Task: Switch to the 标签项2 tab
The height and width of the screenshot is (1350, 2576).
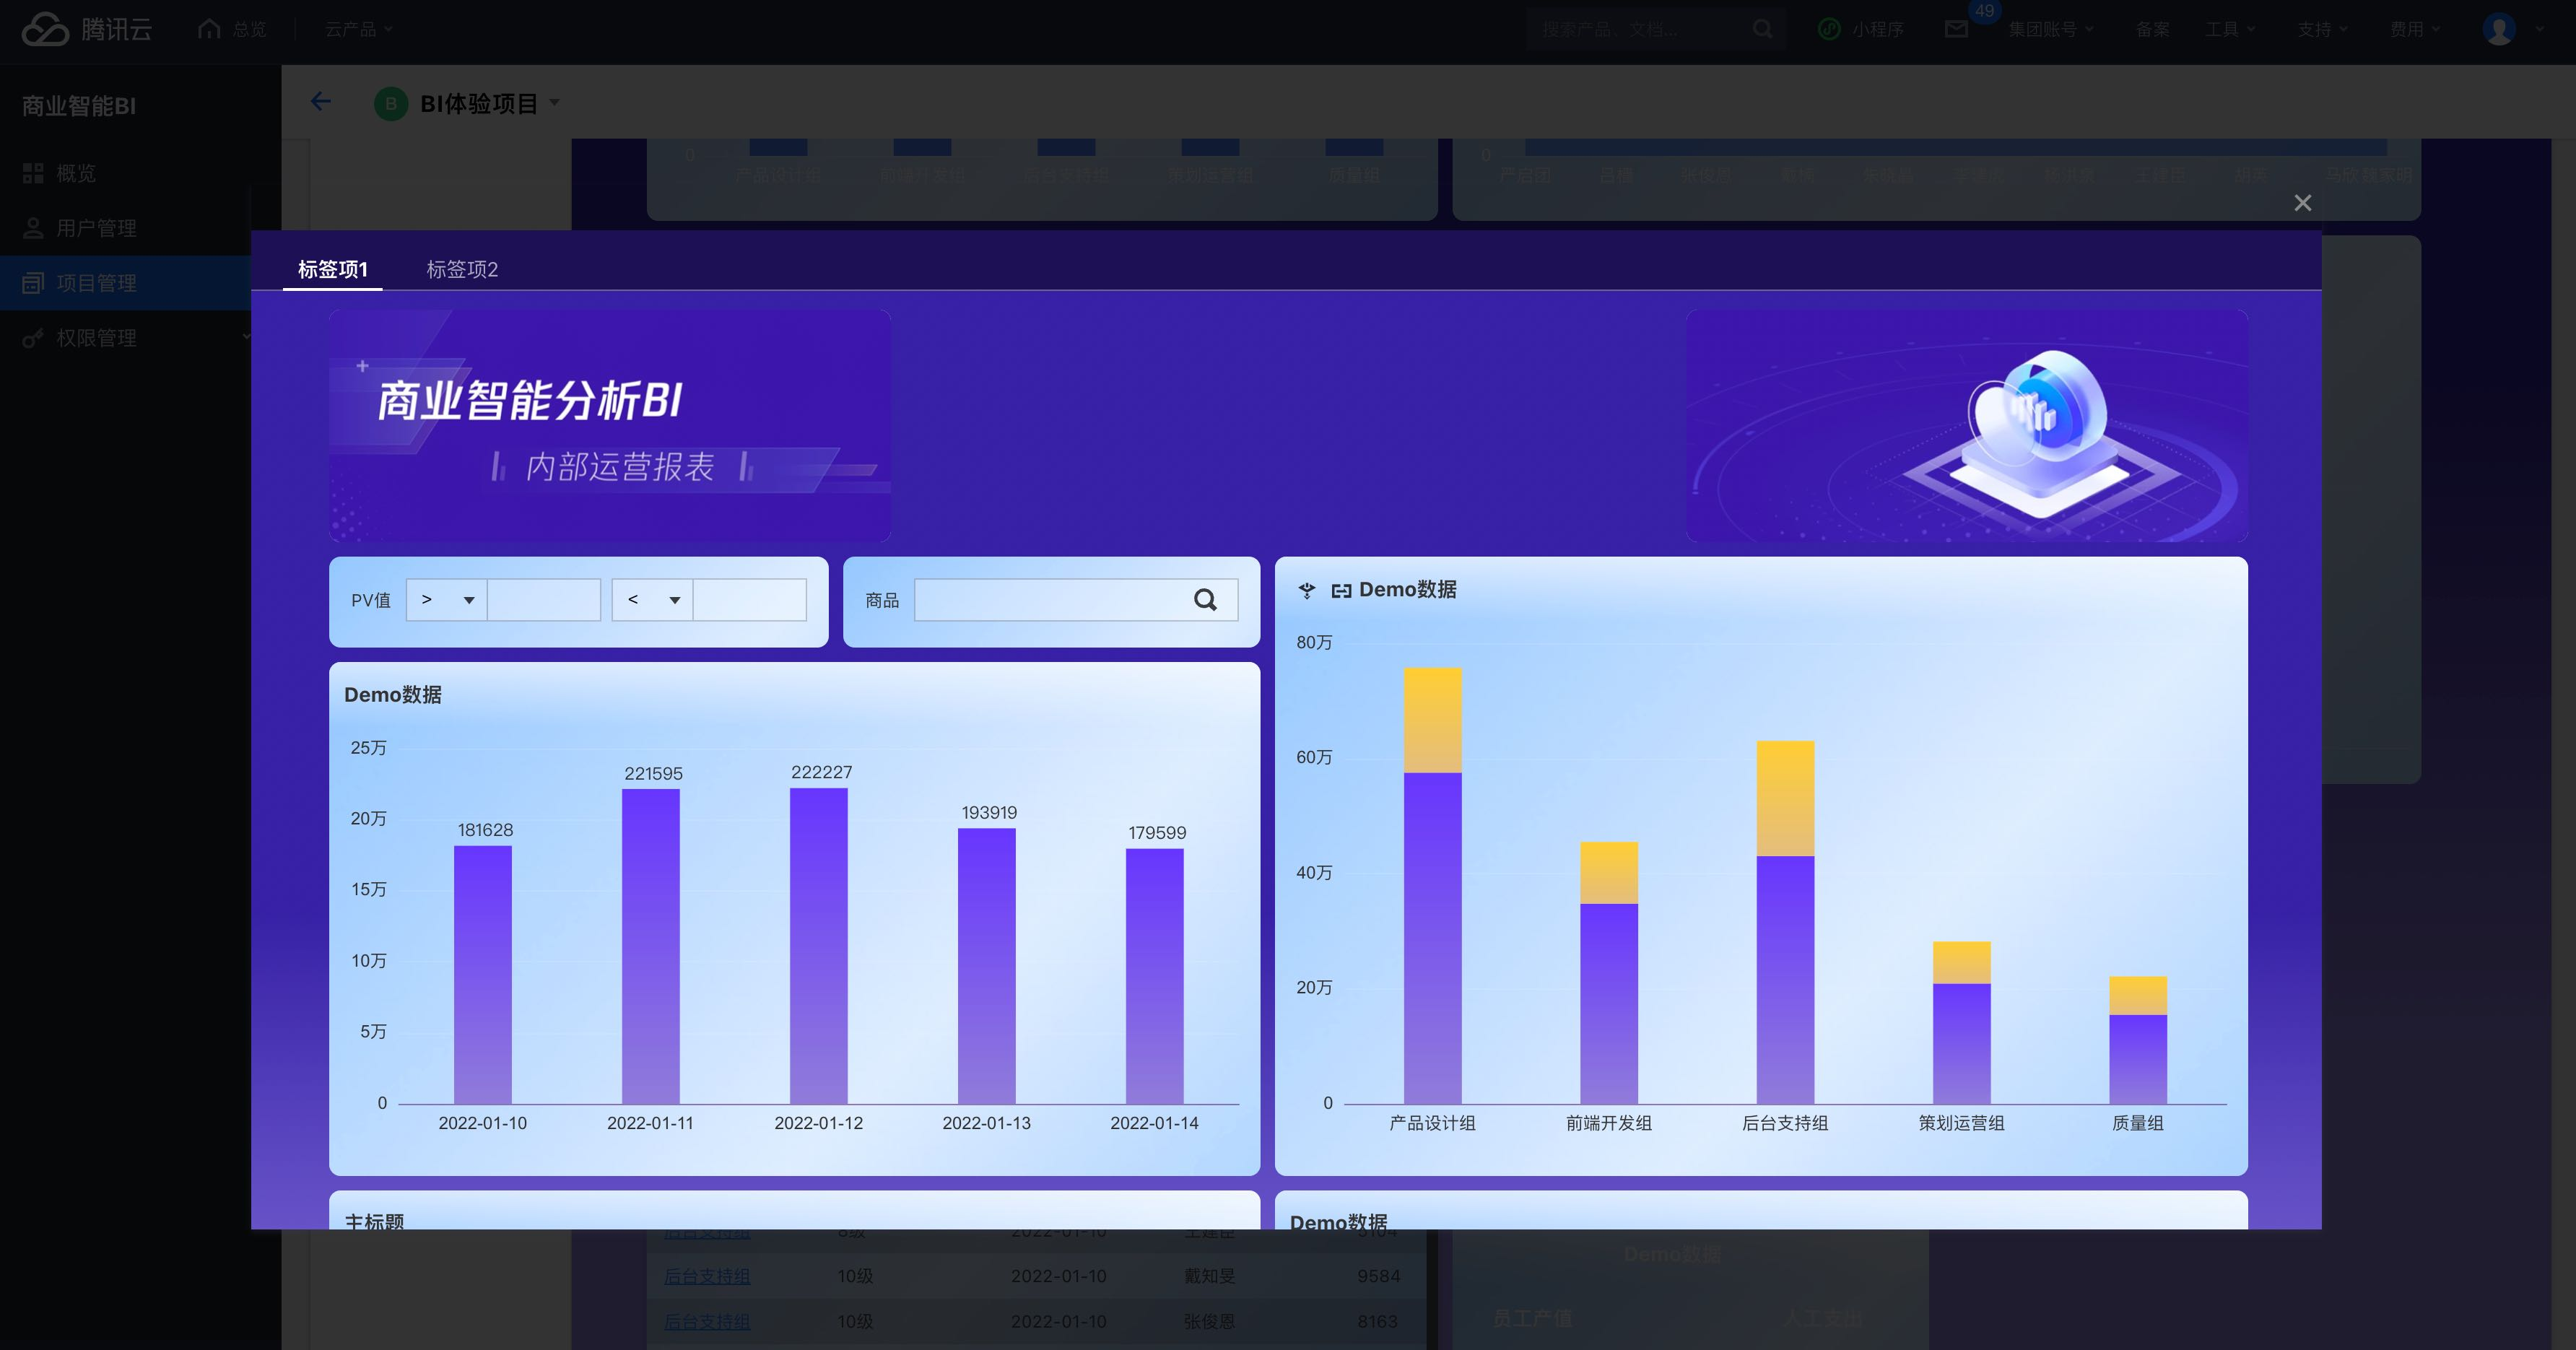Action: pos(462,269)
